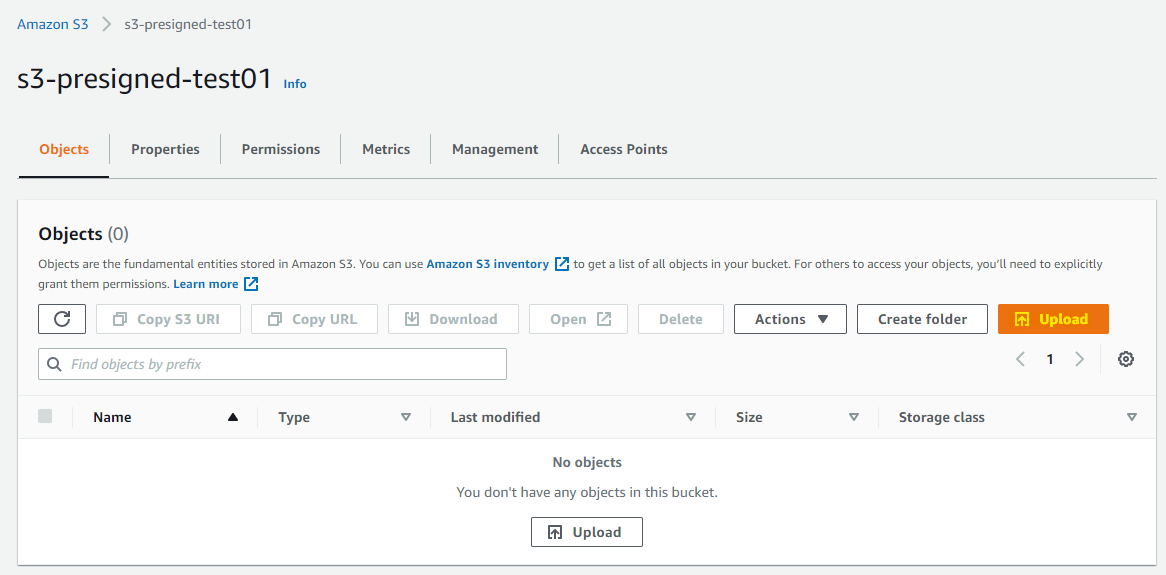
Task: Click the orange Upload button
Action: point(1053,319)
